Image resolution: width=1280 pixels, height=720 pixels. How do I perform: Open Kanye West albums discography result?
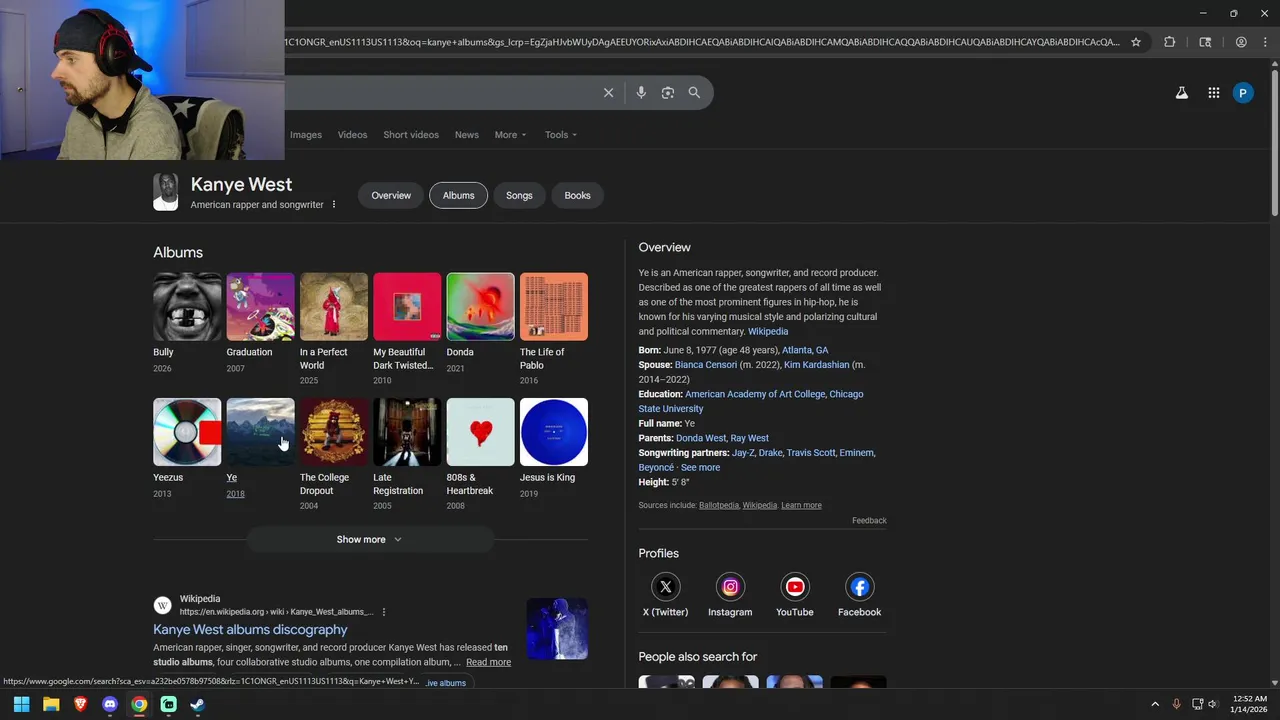(250, 630)
